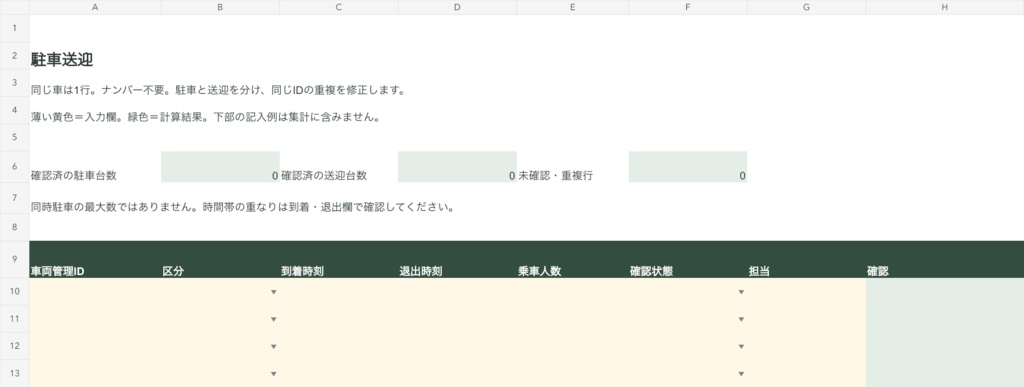Click the text starting 薄い黄色＝入力欄
The image size is (1024, 387).
[205, 118]
